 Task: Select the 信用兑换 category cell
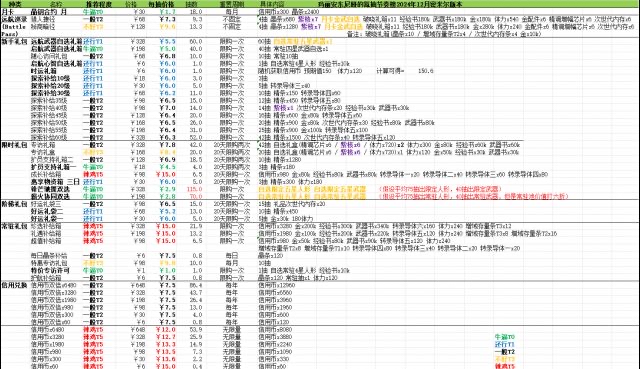tap(14, 285)
